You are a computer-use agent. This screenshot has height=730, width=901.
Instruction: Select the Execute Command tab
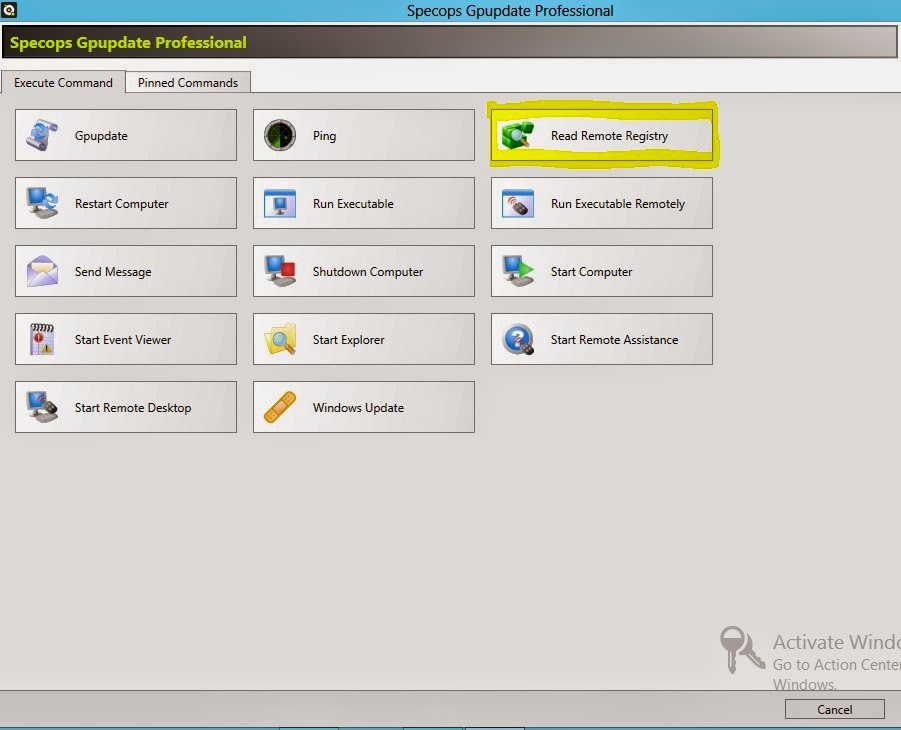point(63,82)
